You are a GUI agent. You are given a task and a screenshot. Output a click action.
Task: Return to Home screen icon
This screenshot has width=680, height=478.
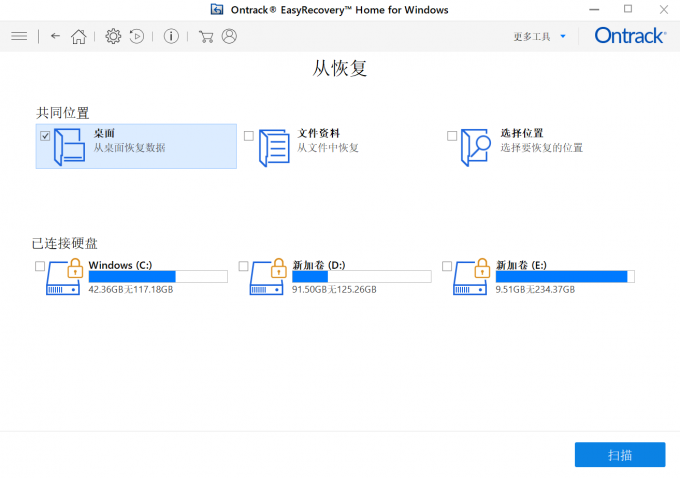(78, 36)
